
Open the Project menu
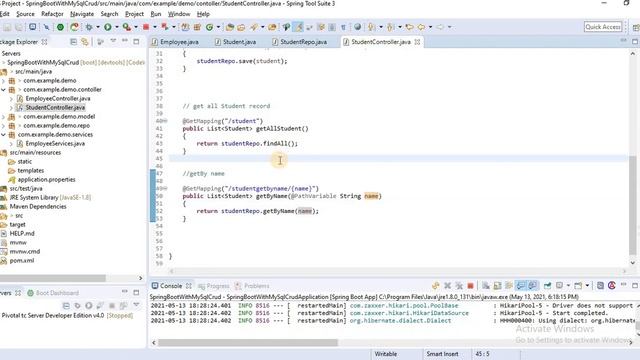point(134,14)
